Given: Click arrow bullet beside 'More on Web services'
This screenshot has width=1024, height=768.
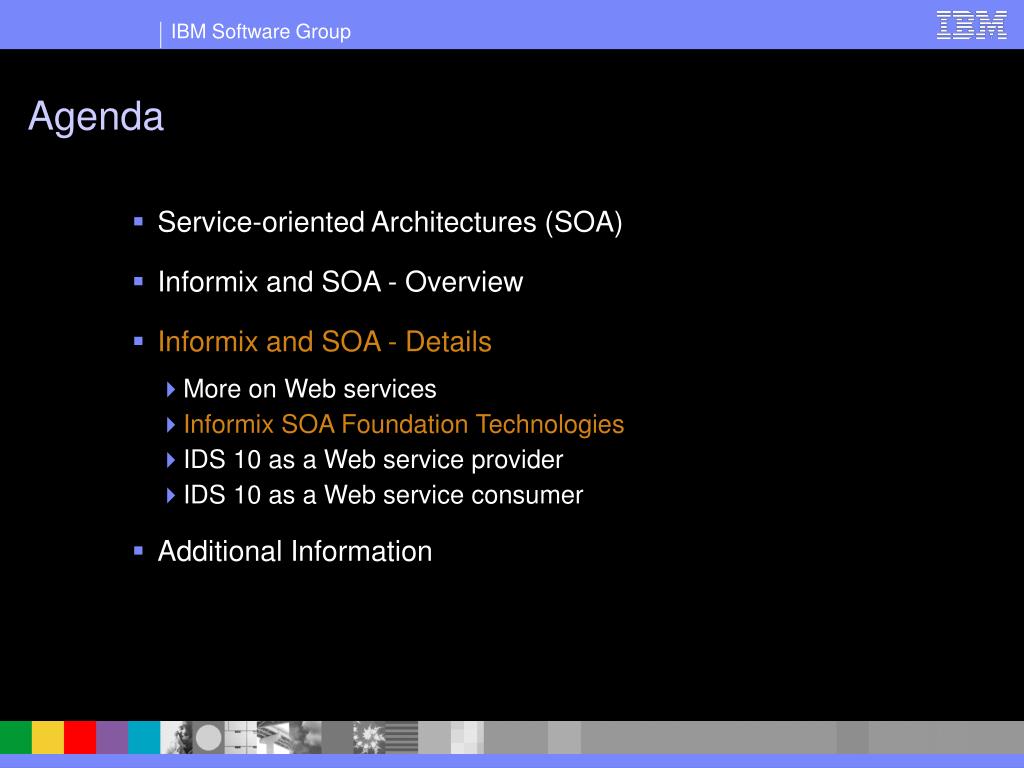Looking at the screenshot, I should point(170,390).
